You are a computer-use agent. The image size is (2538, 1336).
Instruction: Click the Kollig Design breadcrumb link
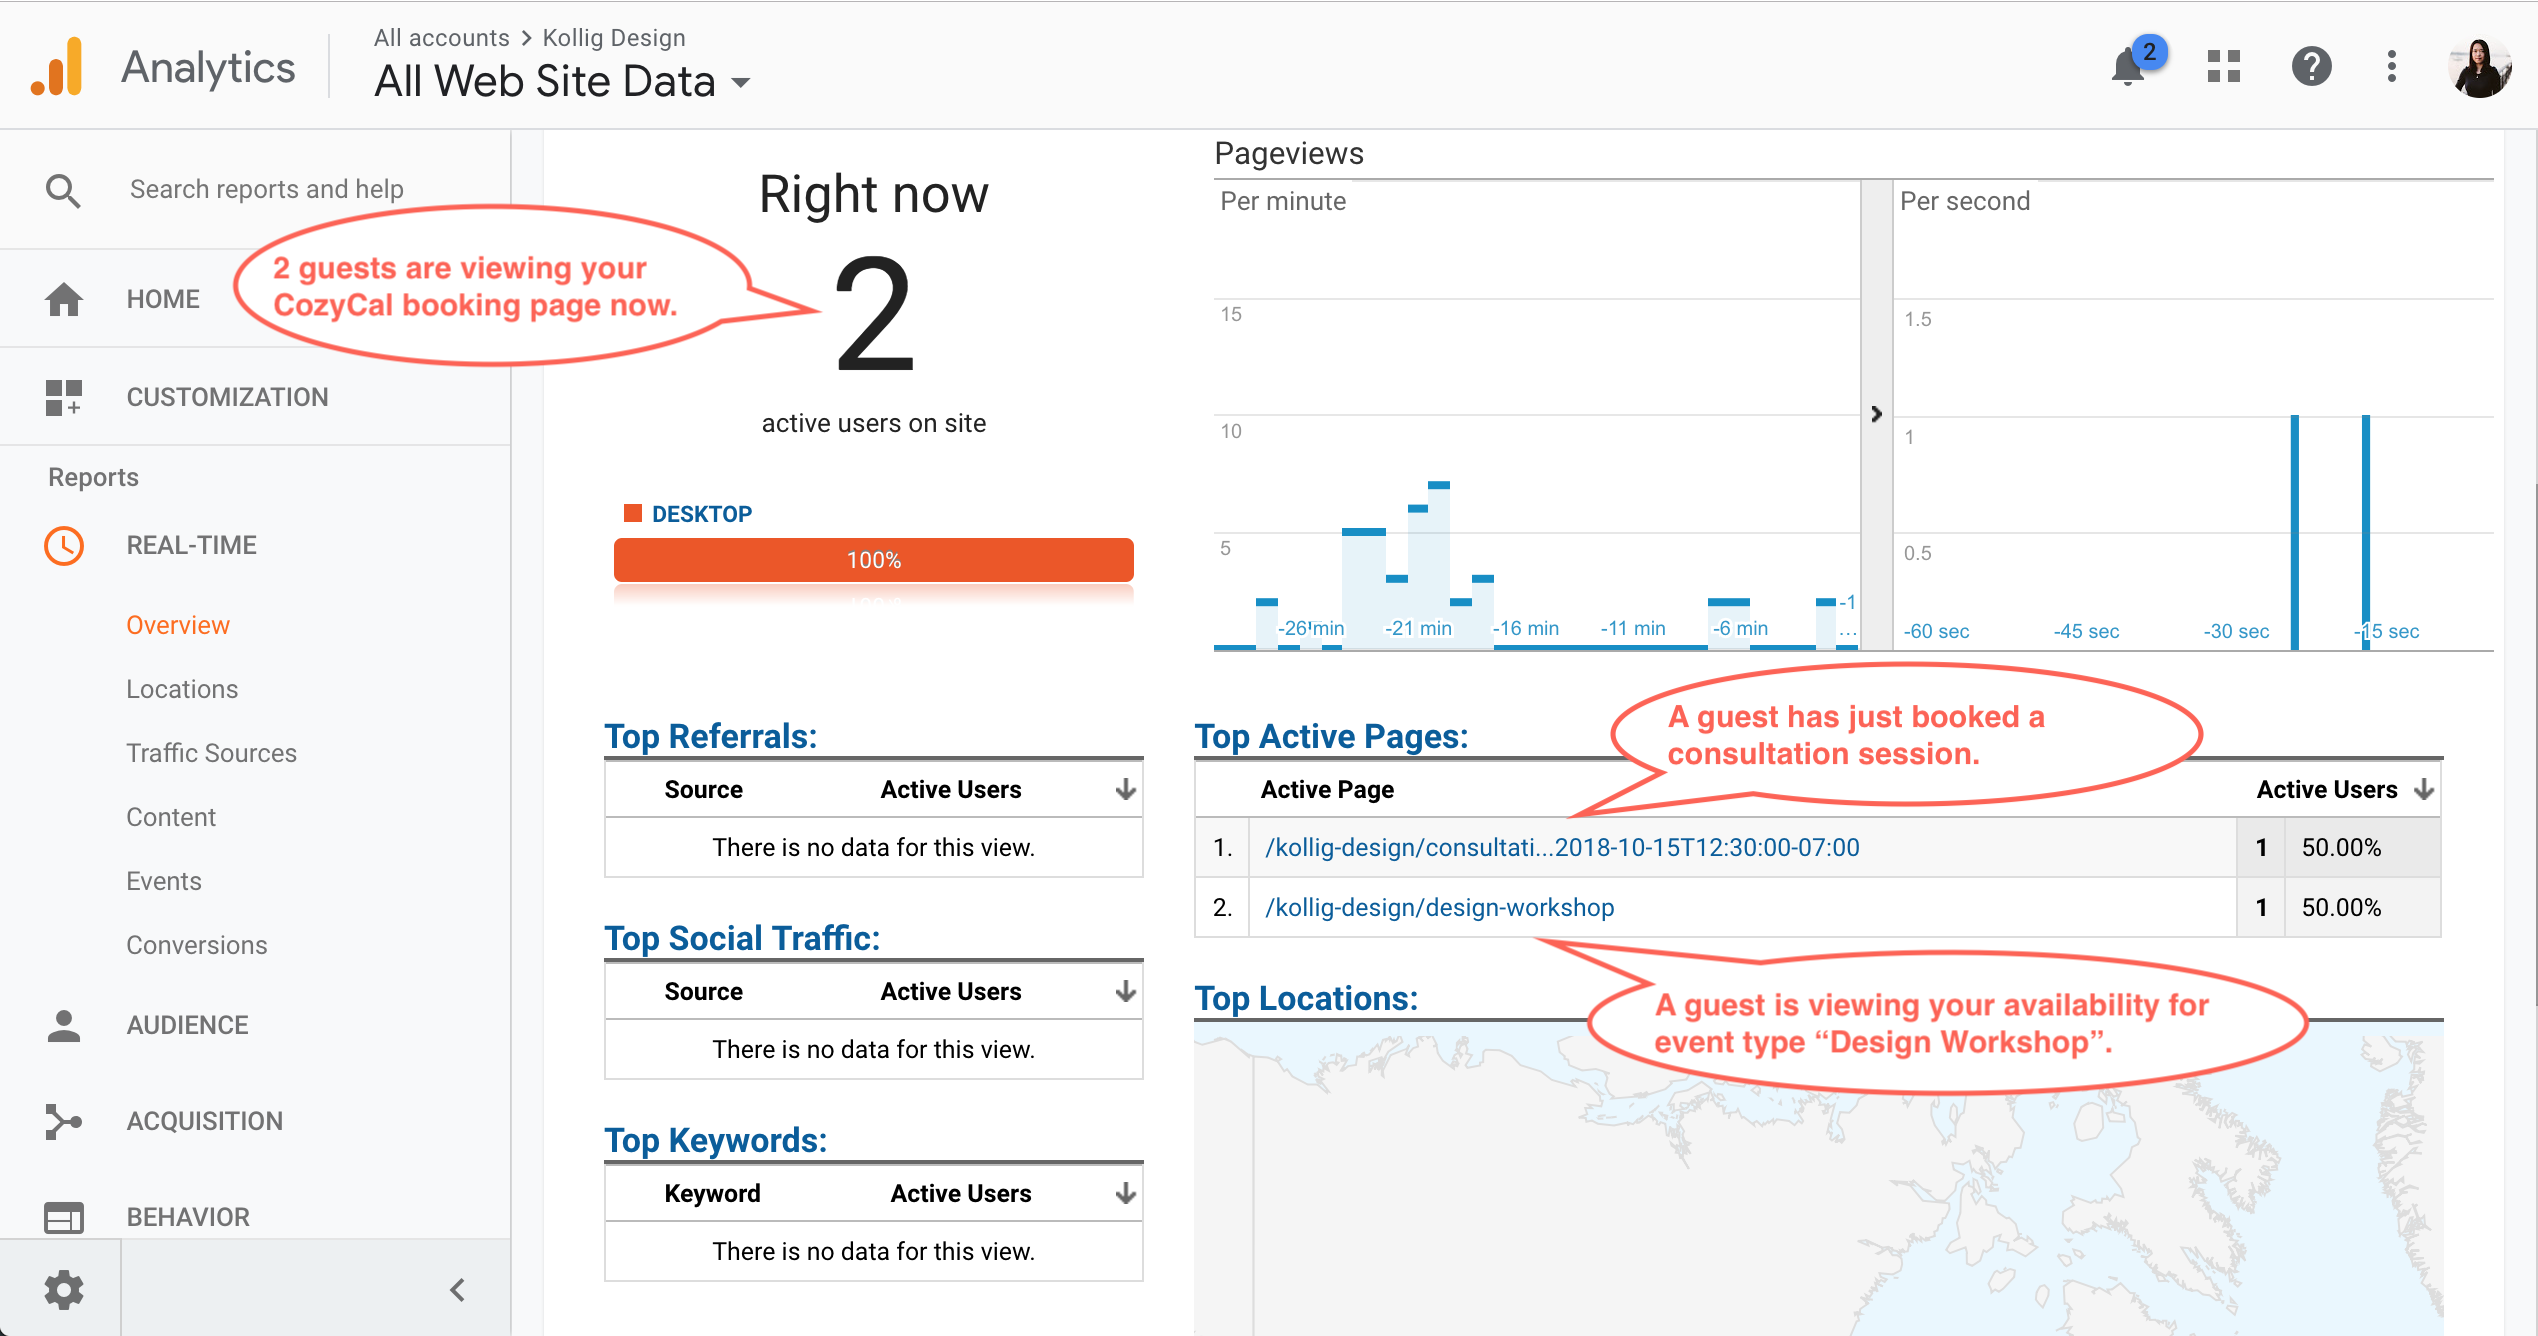click(x=613, y=38)
